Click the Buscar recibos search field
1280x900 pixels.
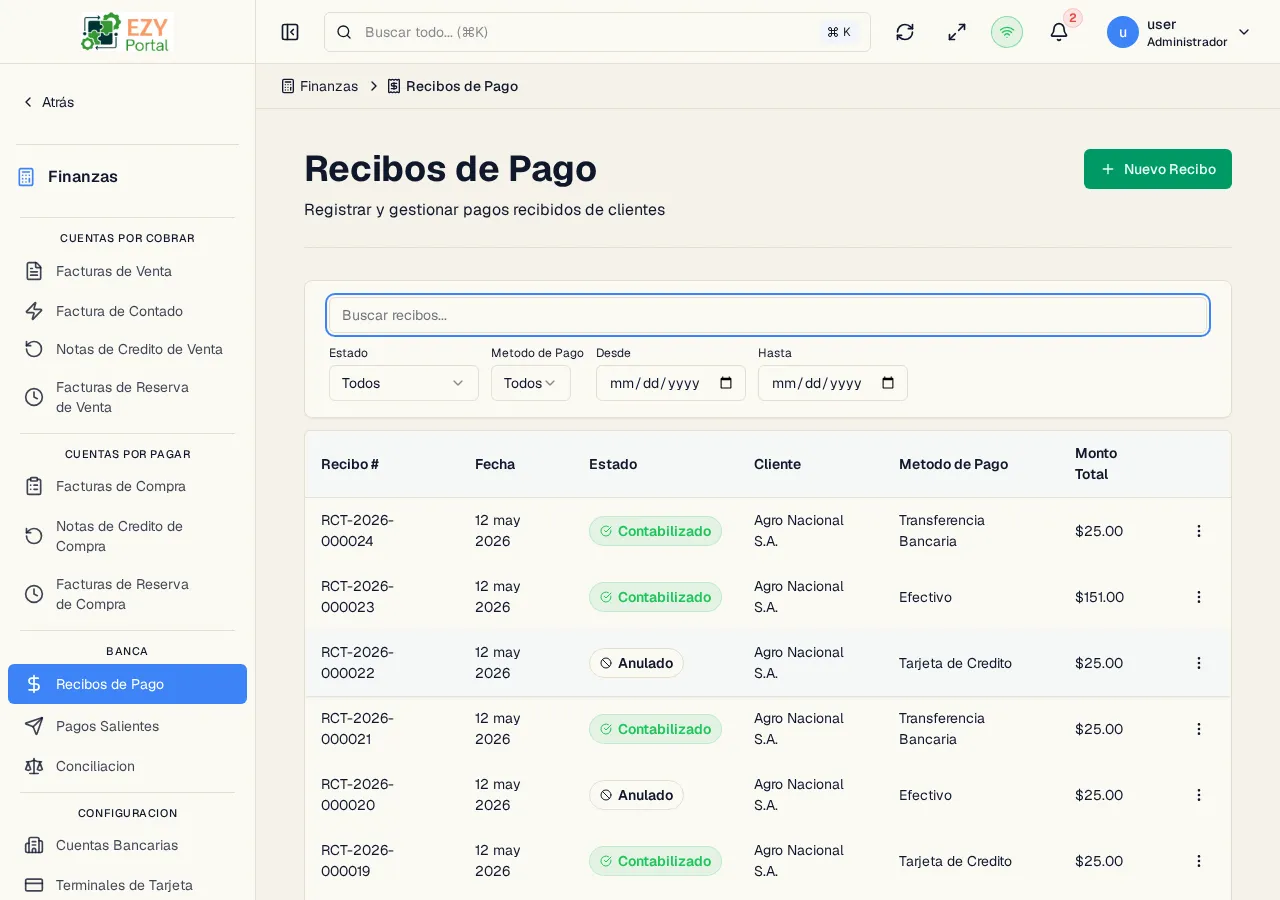(x=768, y=315)
